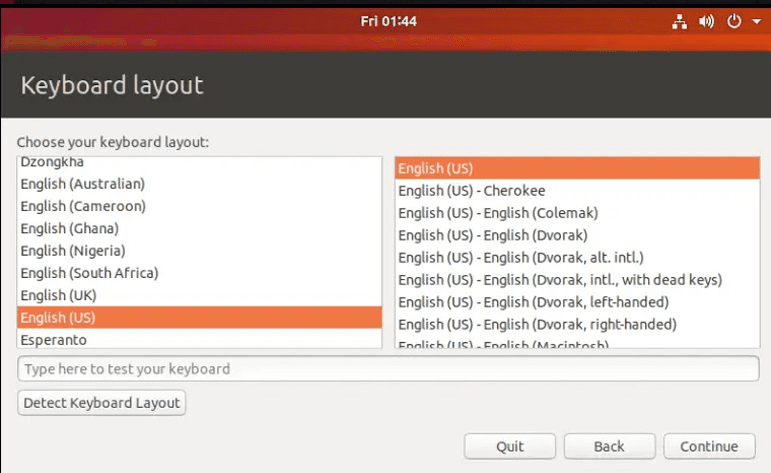
Task: Select English (UK) layout
Action: [x=200, y=295]
